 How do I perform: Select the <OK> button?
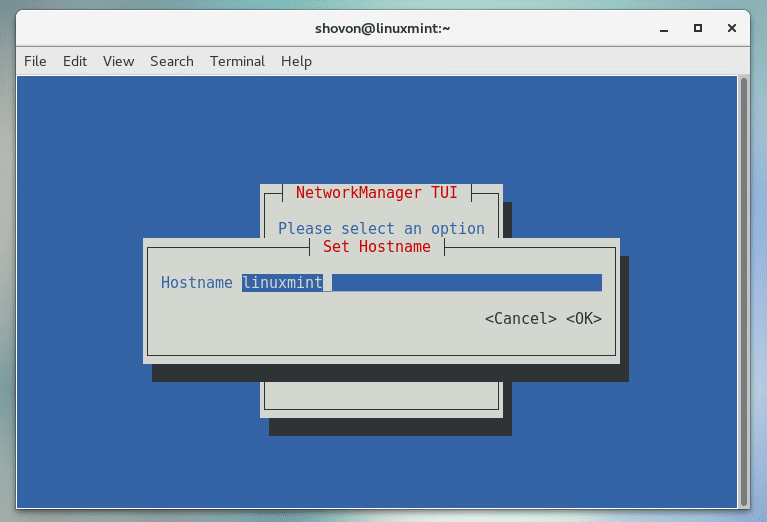tap(584, 318)
